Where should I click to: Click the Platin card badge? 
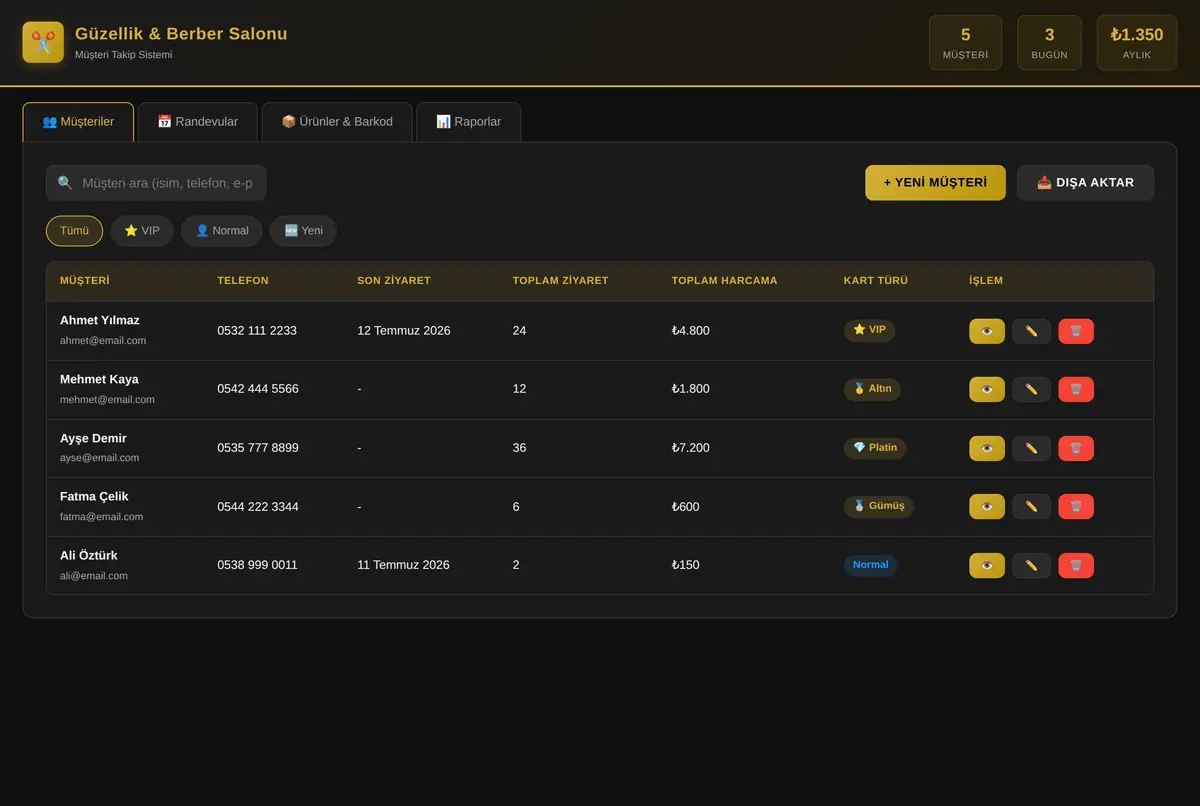point(875,448)
